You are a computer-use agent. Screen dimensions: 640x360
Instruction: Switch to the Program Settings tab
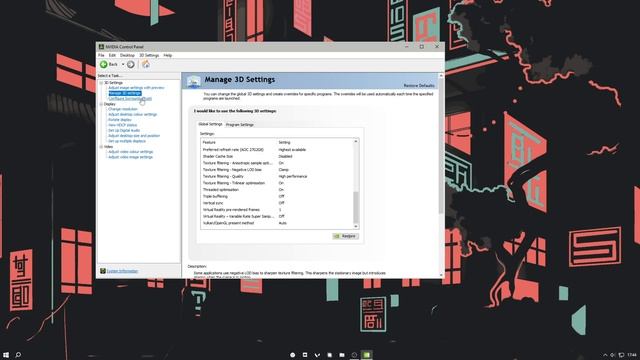pos(240,124)
